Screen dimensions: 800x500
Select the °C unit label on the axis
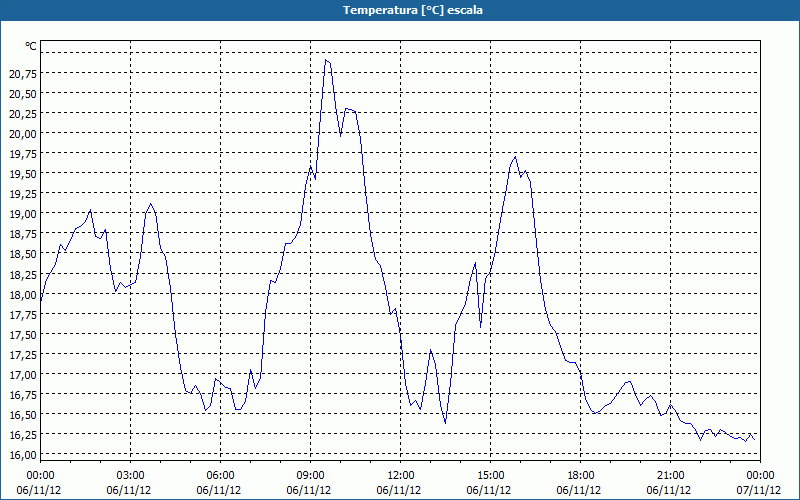31,46
